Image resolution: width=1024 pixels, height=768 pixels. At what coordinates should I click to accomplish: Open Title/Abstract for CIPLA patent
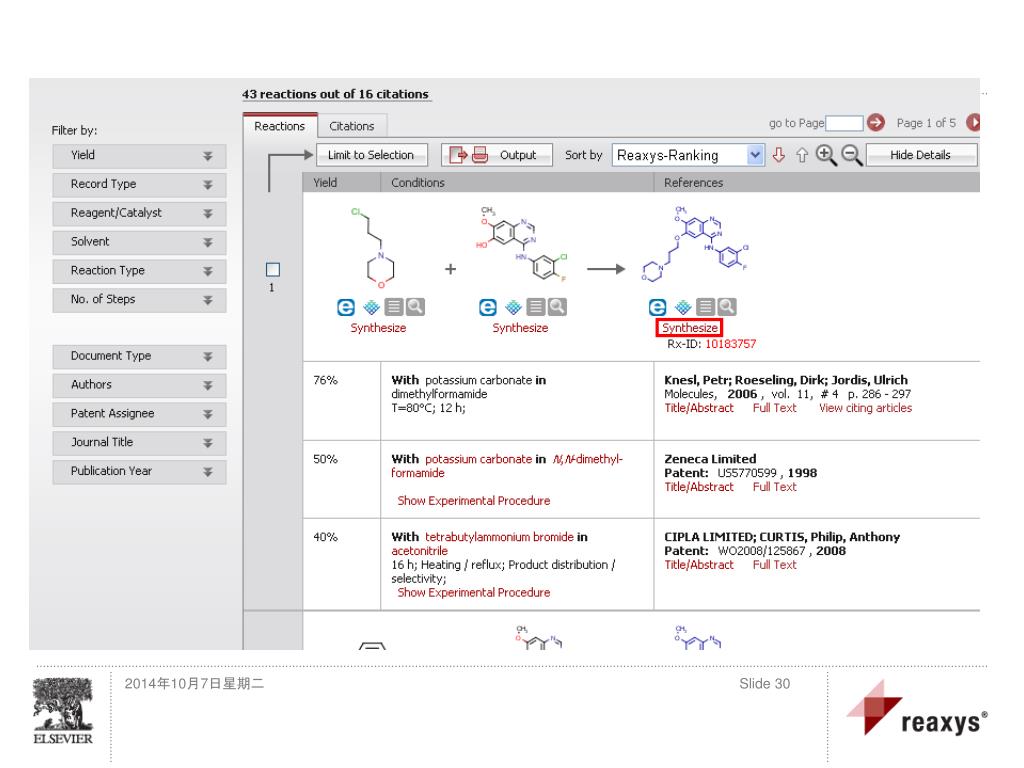pyautogui.click(x=699, y=565)
